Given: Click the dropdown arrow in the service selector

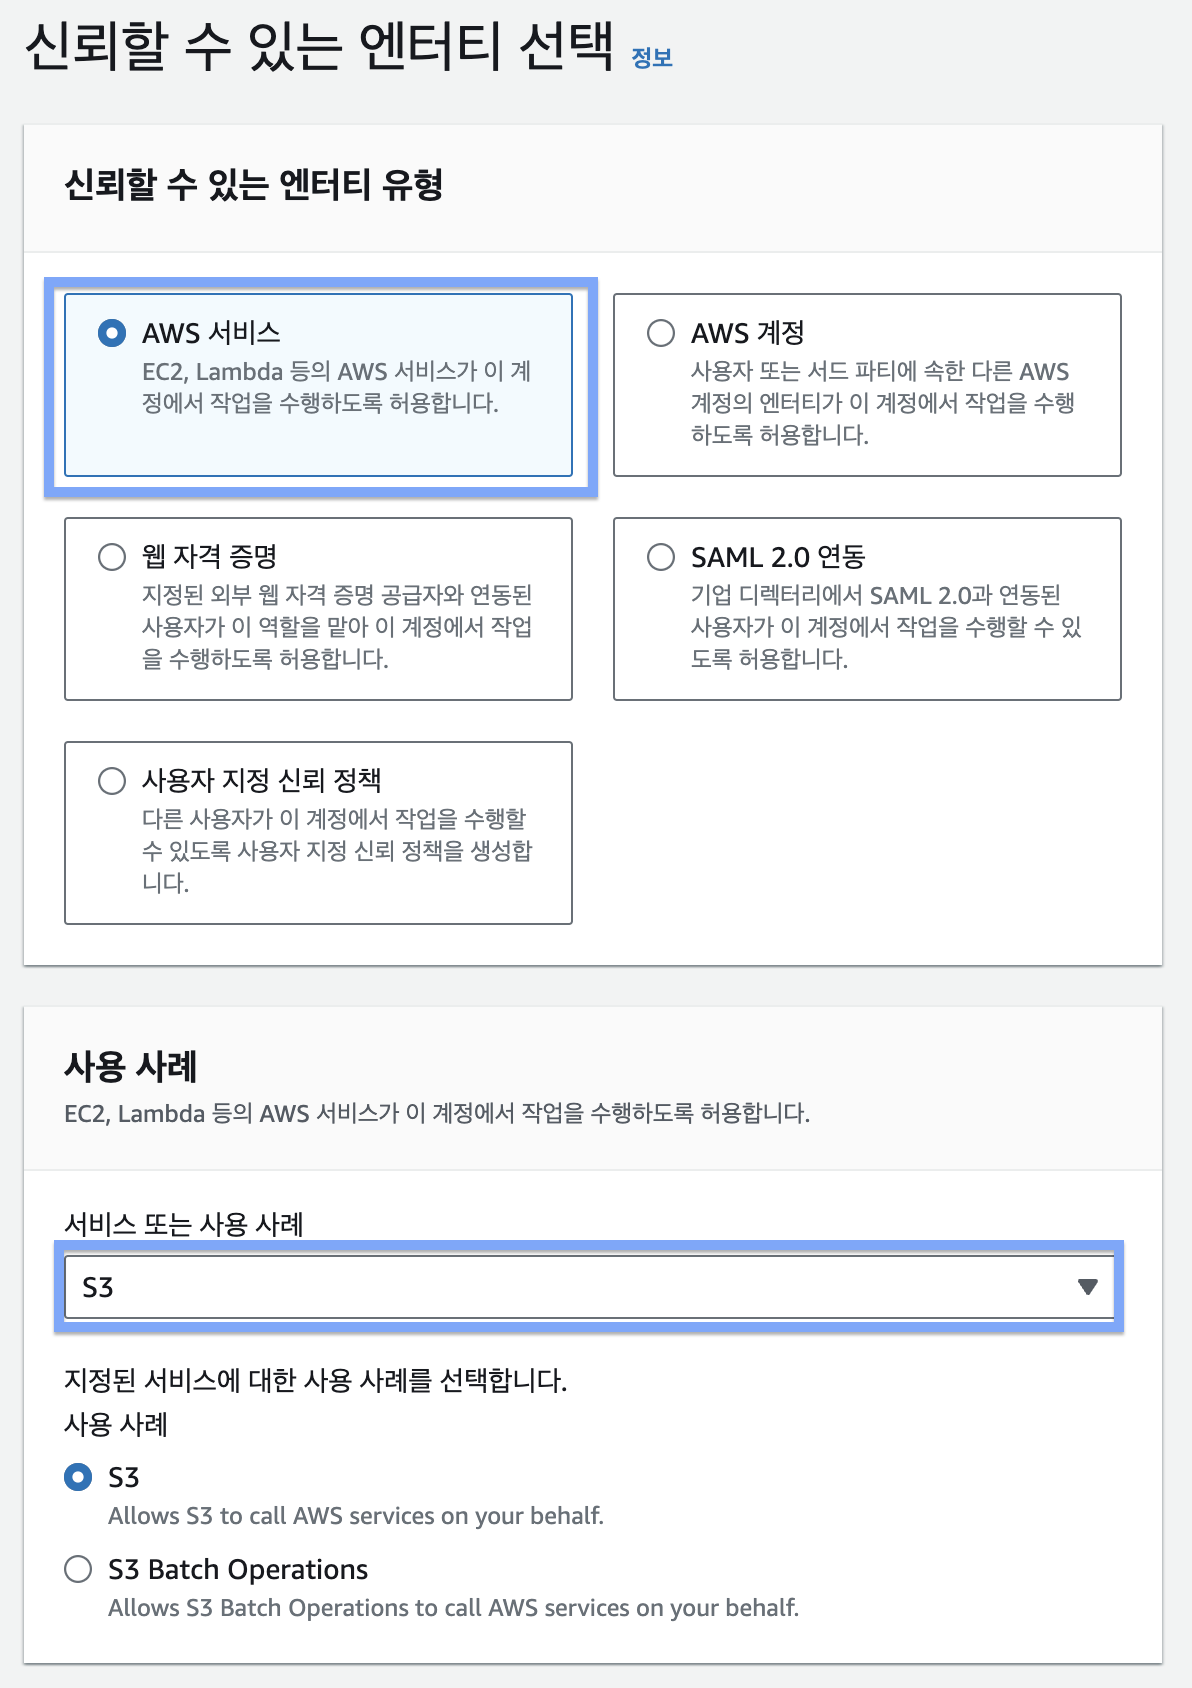Looking at the screenshot, I should (x=1088, y=1287).
